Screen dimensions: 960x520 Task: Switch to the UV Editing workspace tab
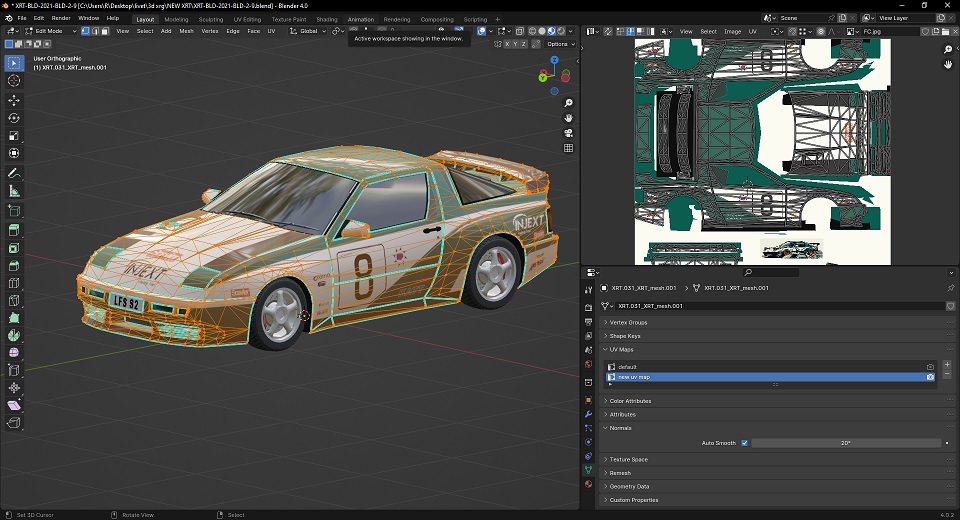coord(245,19)
